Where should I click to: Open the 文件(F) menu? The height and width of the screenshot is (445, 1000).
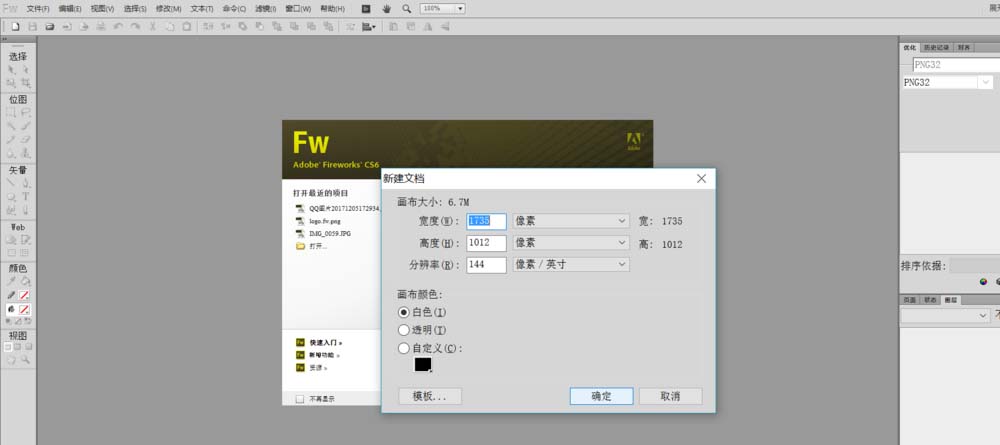pos(38,9)
